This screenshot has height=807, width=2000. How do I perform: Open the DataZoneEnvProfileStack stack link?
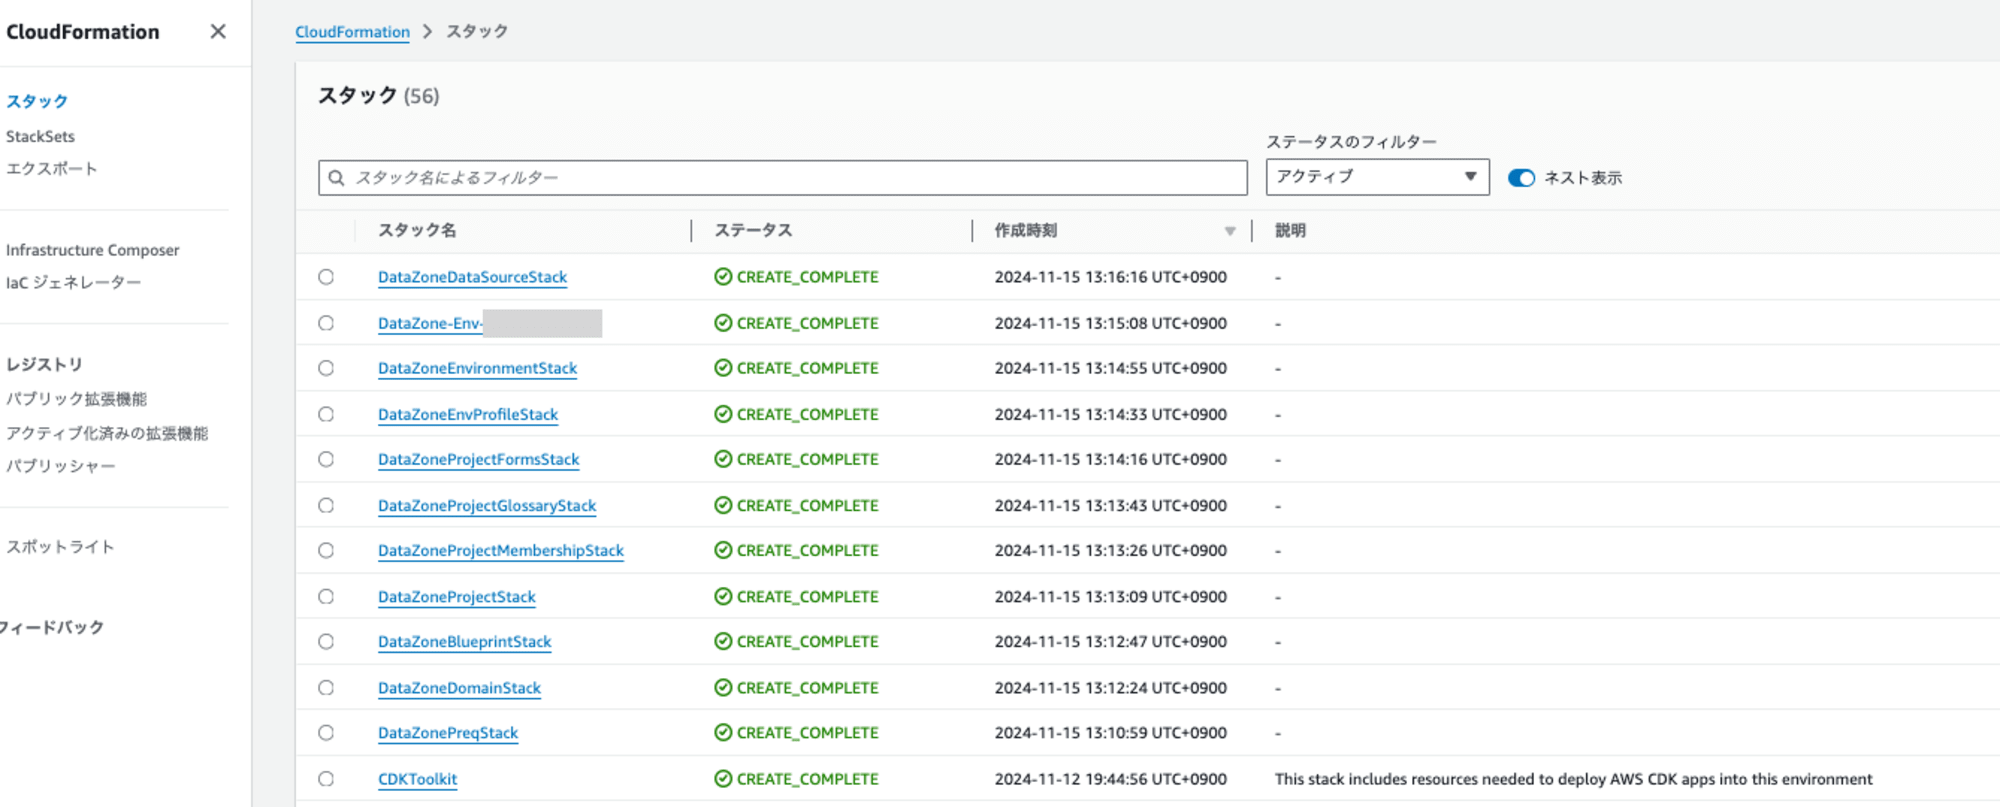pos(468,414)
